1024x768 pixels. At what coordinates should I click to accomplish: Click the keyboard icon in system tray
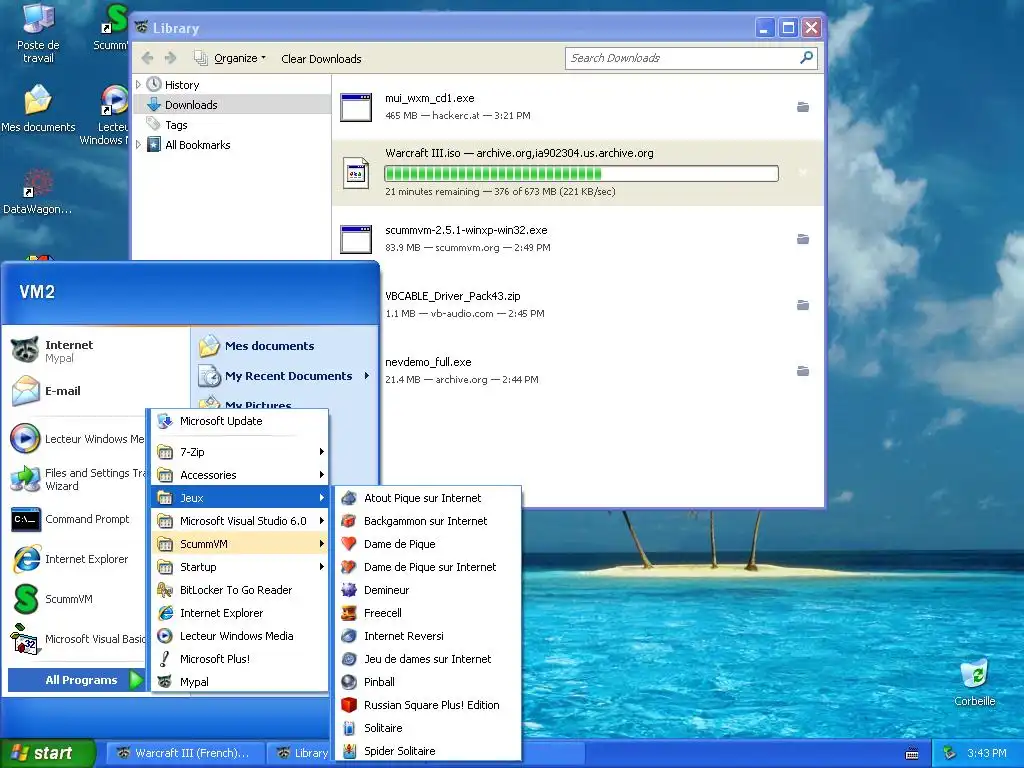coord(912,754)
